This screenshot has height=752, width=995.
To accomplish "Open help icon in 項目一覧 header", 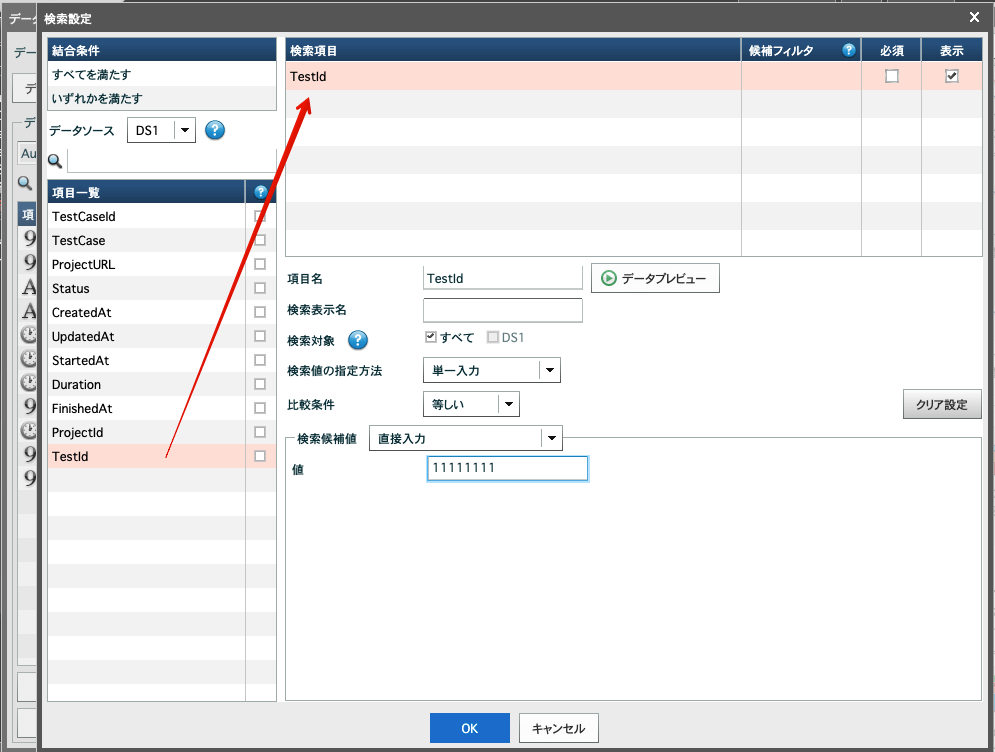I will [x=260, y=192].
